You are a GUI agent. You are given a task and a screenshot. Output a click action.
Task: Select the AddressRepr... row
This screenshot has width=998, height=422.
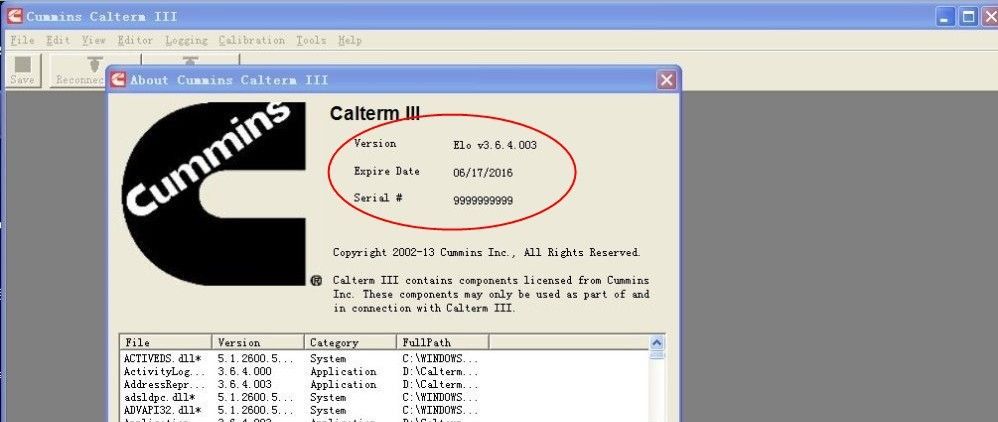pos(384,384)
